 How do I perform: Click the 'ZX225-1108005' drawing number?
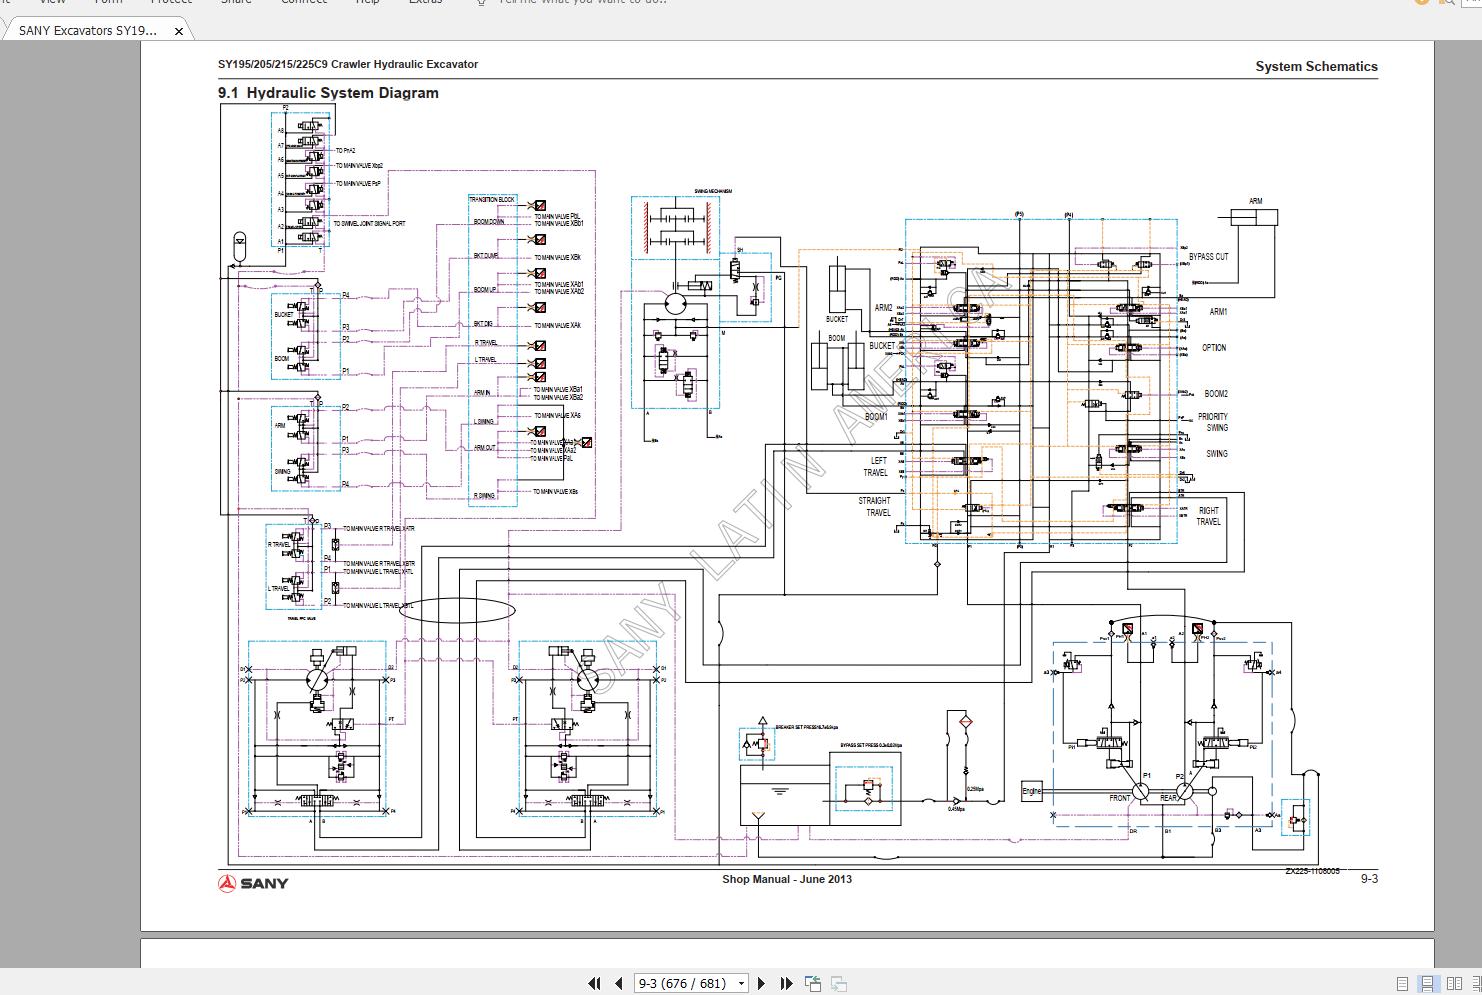point(1312,871)
